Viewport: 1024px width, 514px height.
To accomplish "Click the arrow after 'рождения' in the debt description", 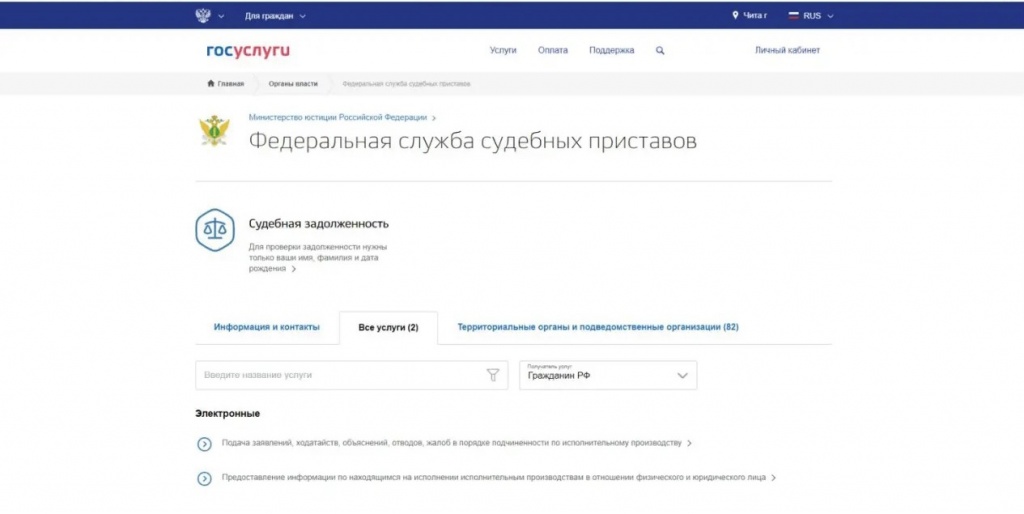I will tap(293, 269).
